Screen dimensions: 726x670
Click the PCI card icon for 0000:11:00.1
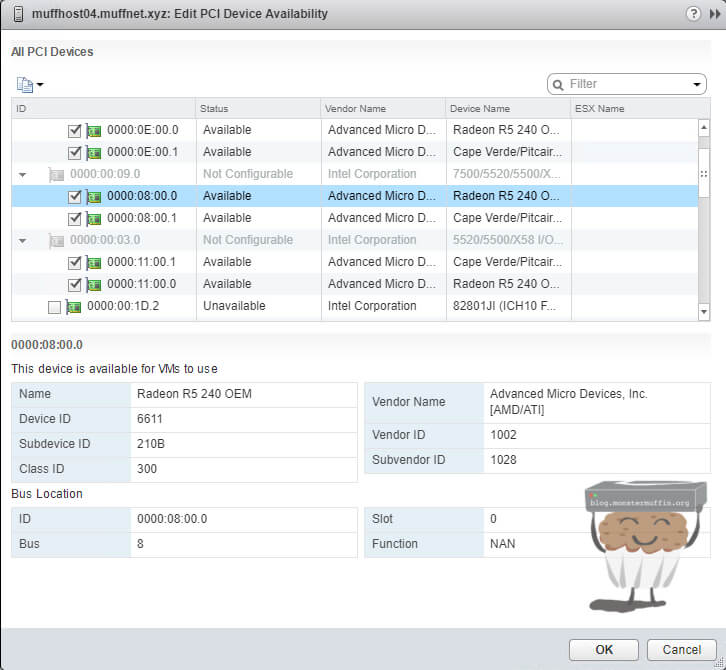94,262
